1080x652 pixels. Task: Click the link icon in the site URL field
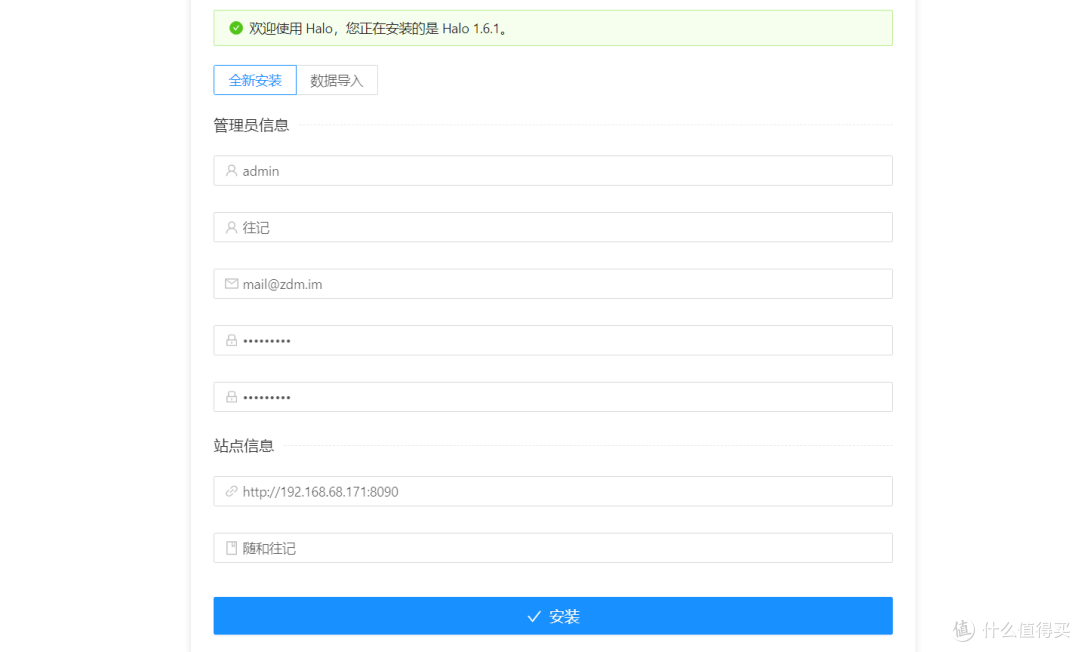(x=229, y=491)
